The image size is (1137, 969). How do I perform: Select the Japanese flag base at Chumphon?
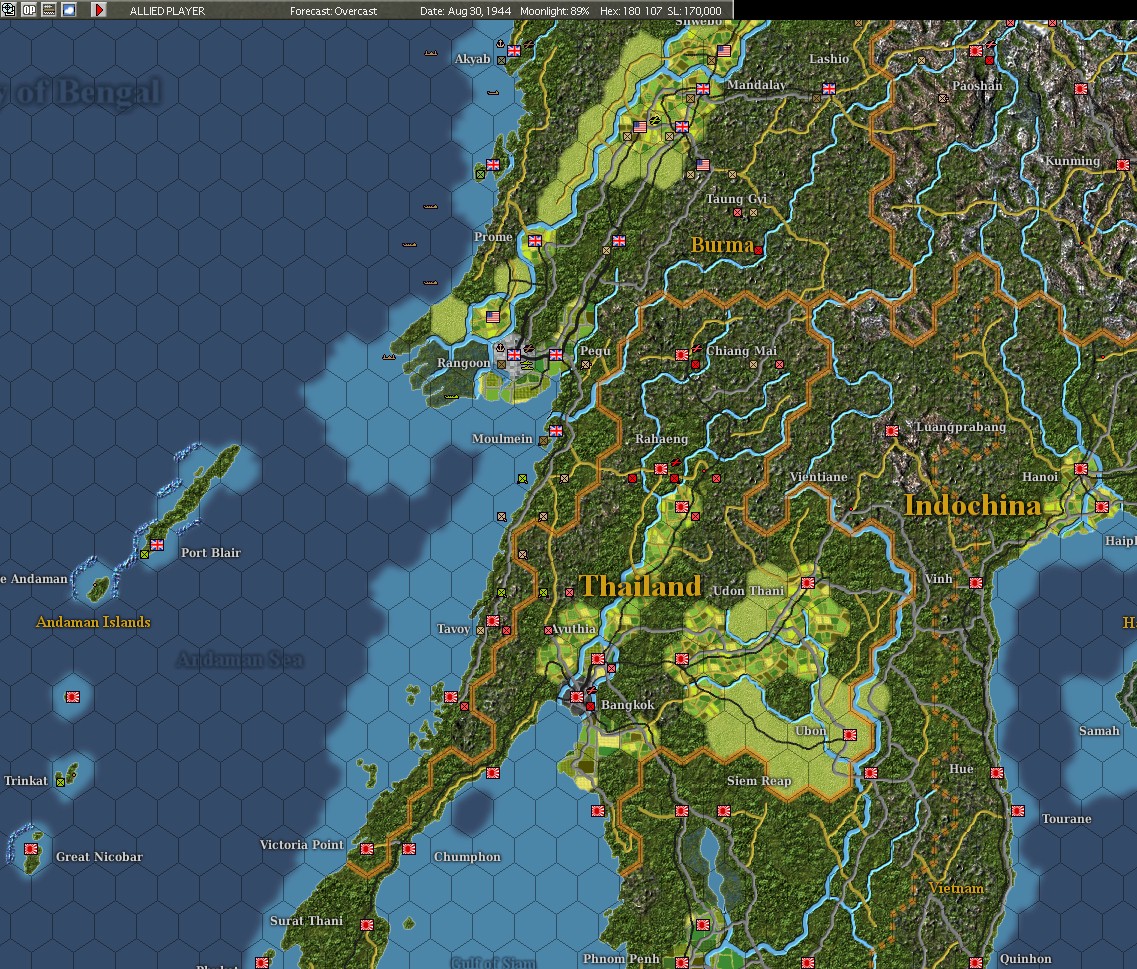point(409,849)
